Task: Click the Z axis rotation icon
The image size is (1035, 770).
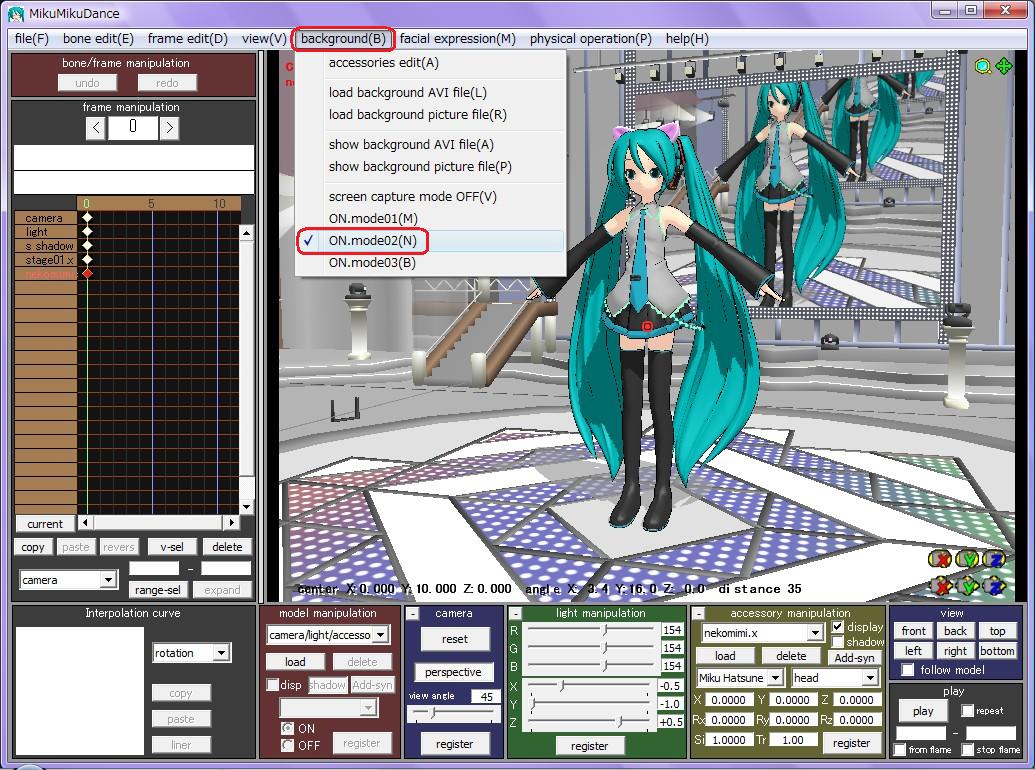Action: (994, 560)
